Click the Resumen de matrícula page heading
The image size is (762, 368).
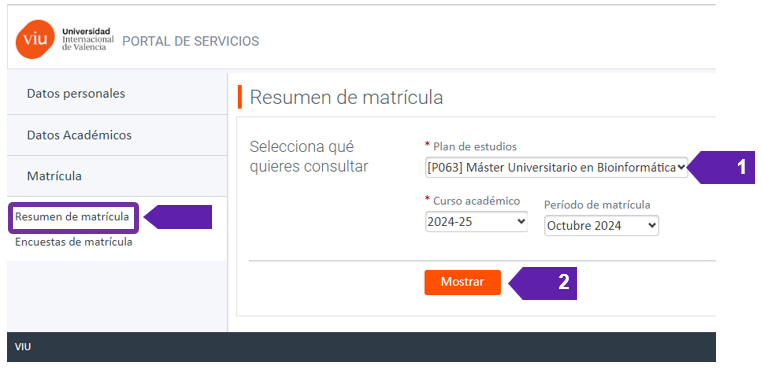[x=346, y=97]
